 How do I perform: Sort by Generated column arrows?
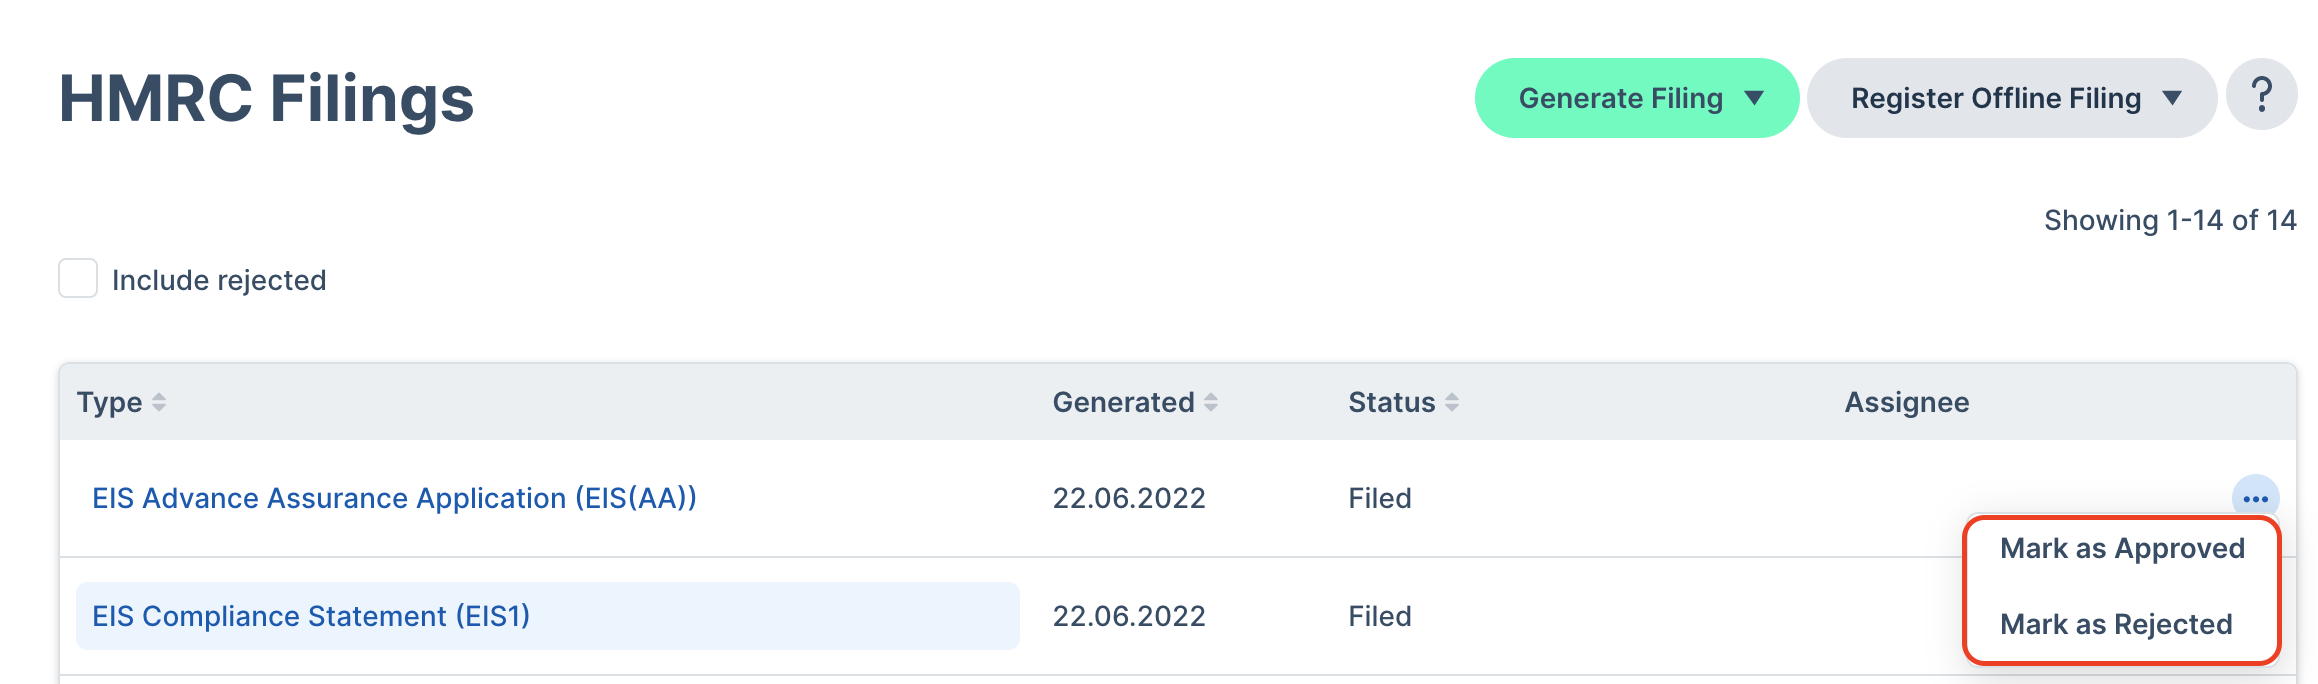1211,402
